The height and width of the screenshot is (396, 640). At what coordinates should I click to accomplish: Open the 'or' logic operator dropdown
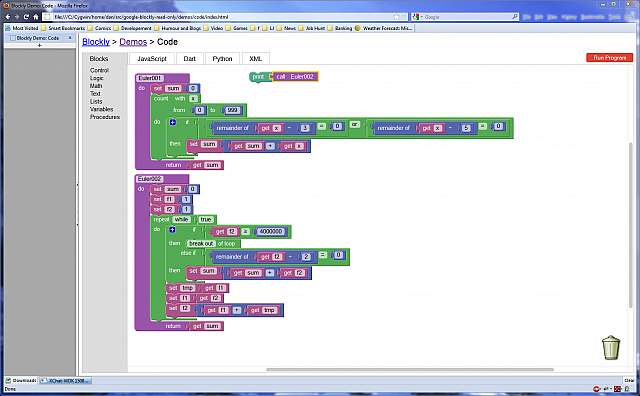point(354,124)
